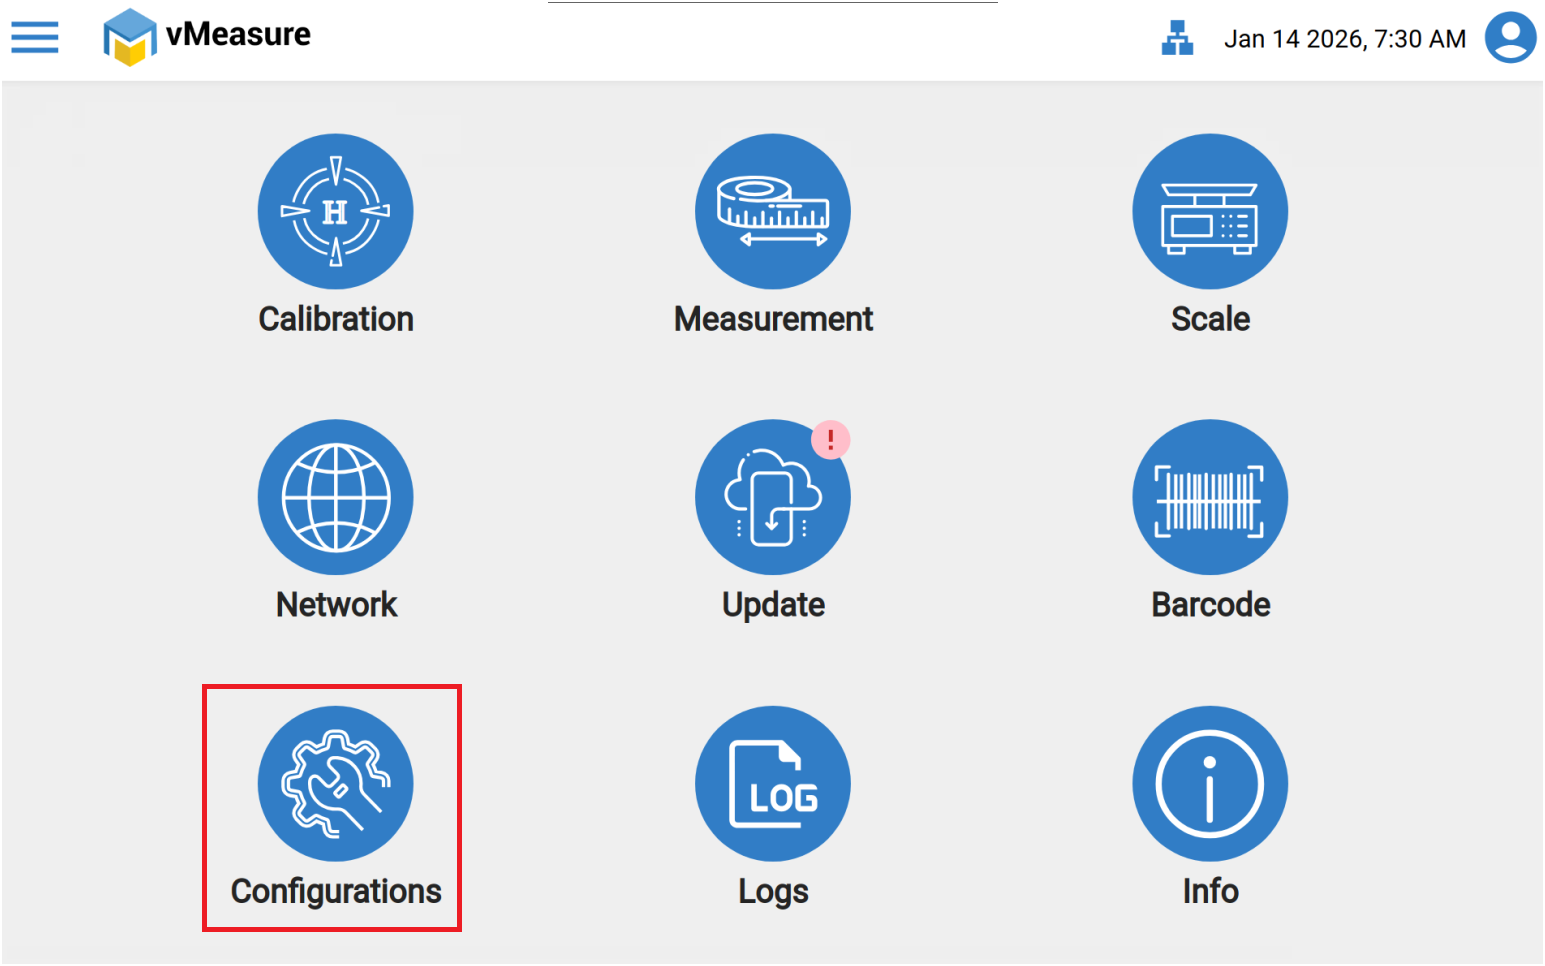Click the Configurations text label
The image size is (1545, 966).
click(336, 891)
